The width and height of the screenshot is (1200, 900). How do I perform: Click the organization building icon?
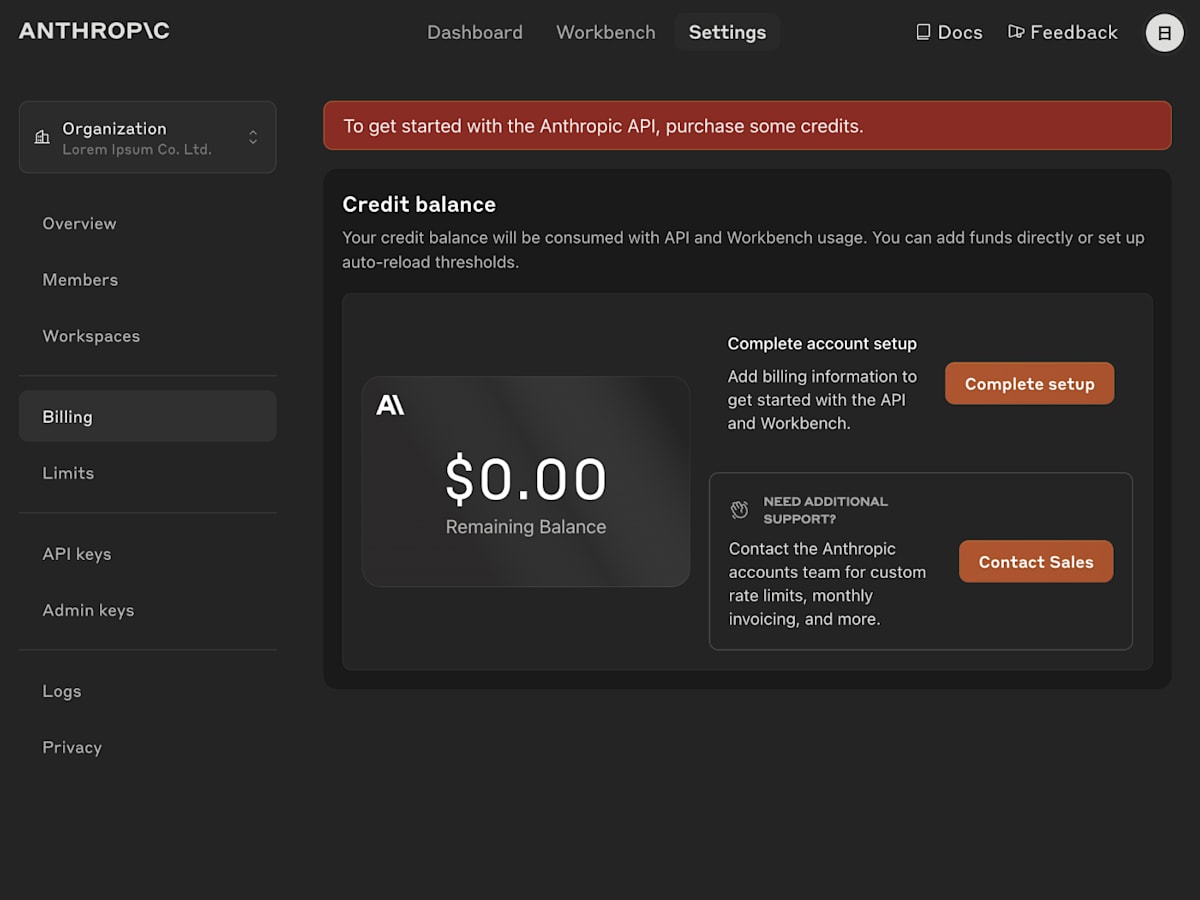(x=42, y=137)
